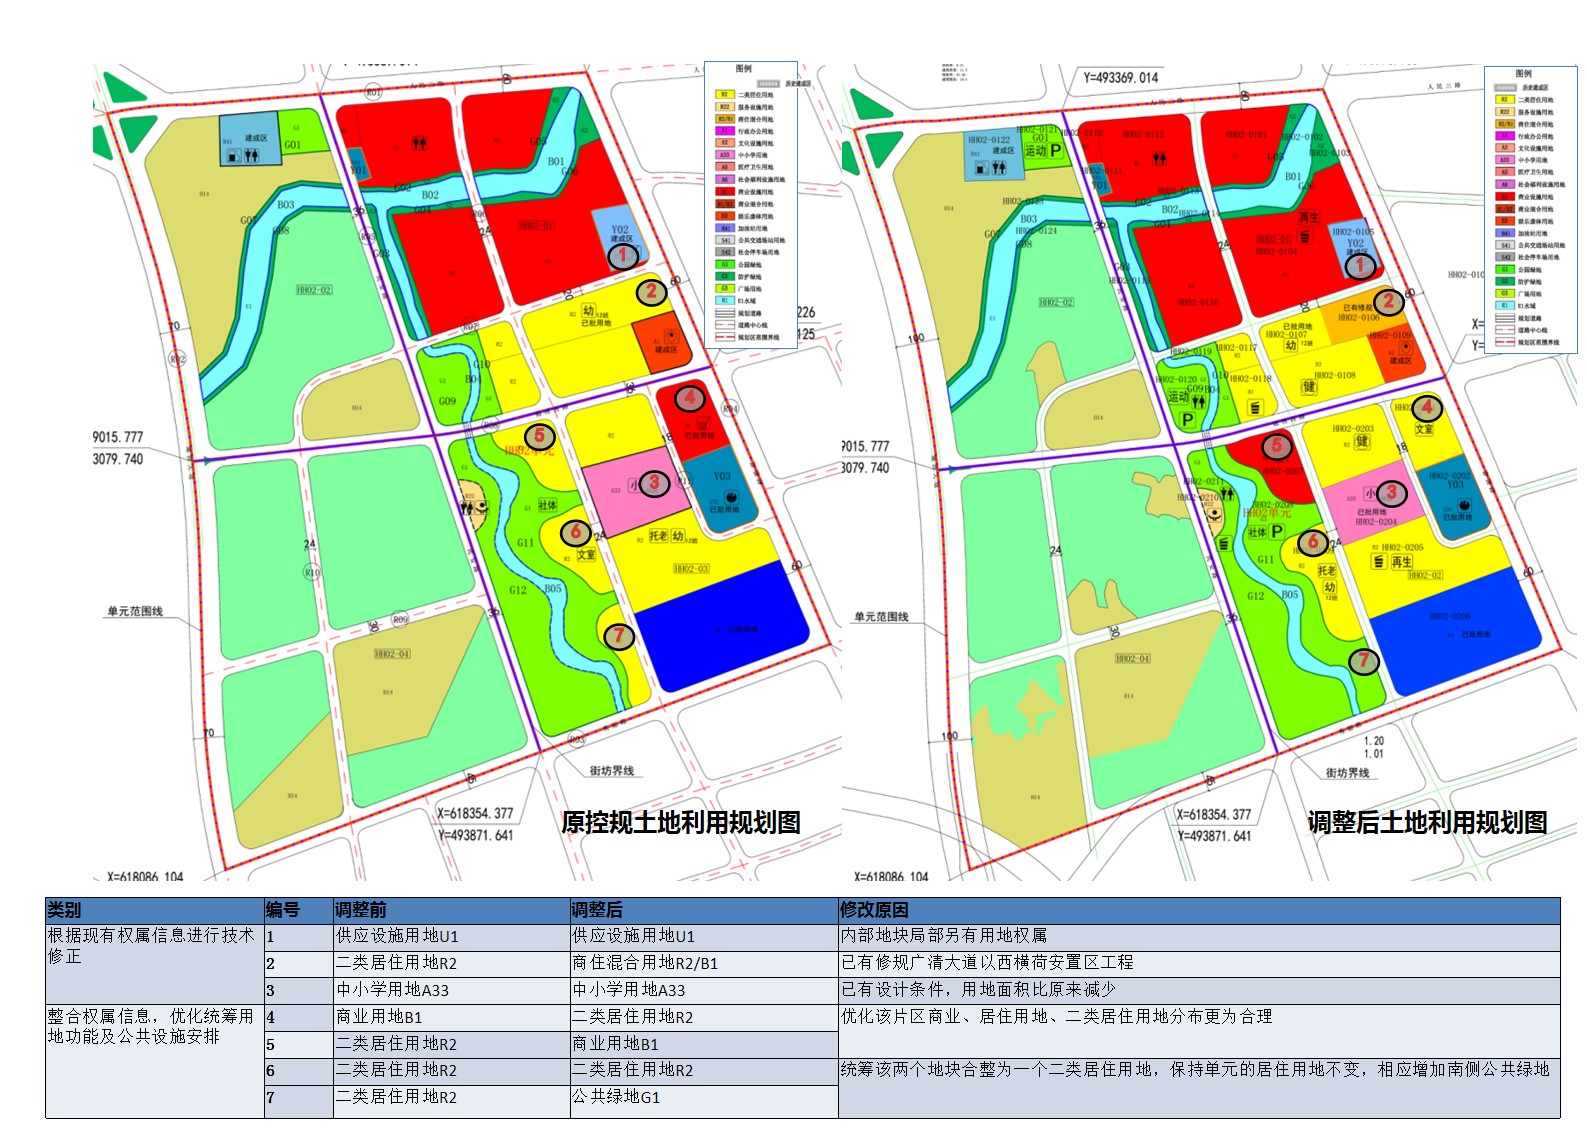This screenshot has height=1134, width=1587.
Task: Click marker 1 on the adjusted plan map (调整后)
Action: [x=1359, y=267]
